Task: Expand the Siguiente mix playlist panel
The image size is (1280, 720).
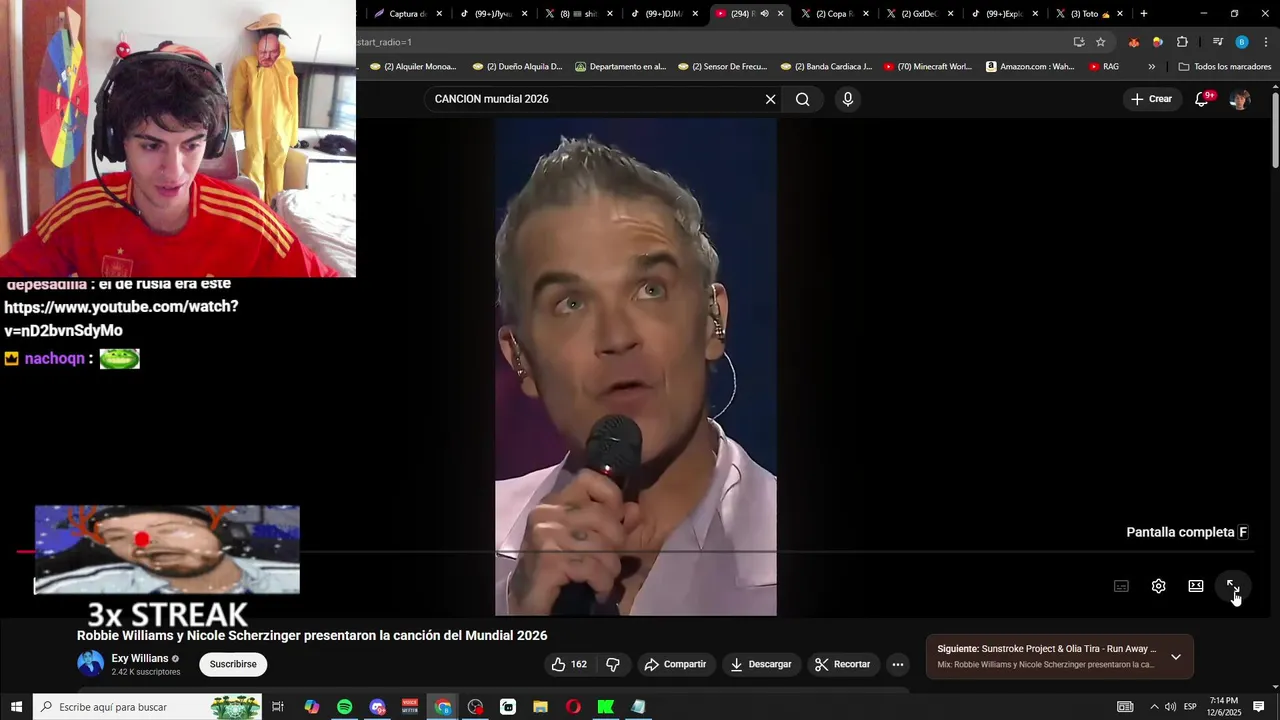Action: click(1176, 657)
